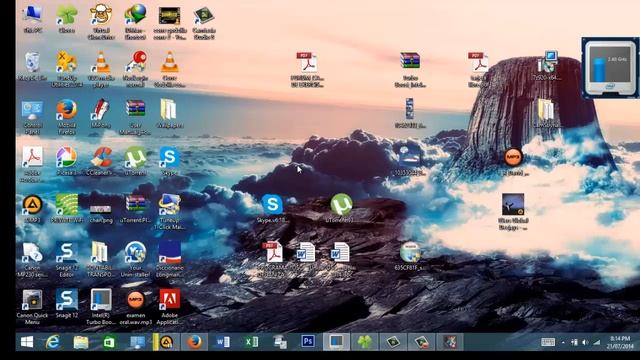640x360 pixels.
Task: Switch to Firefox in the taskbar
Action: [x=194, y=342]
